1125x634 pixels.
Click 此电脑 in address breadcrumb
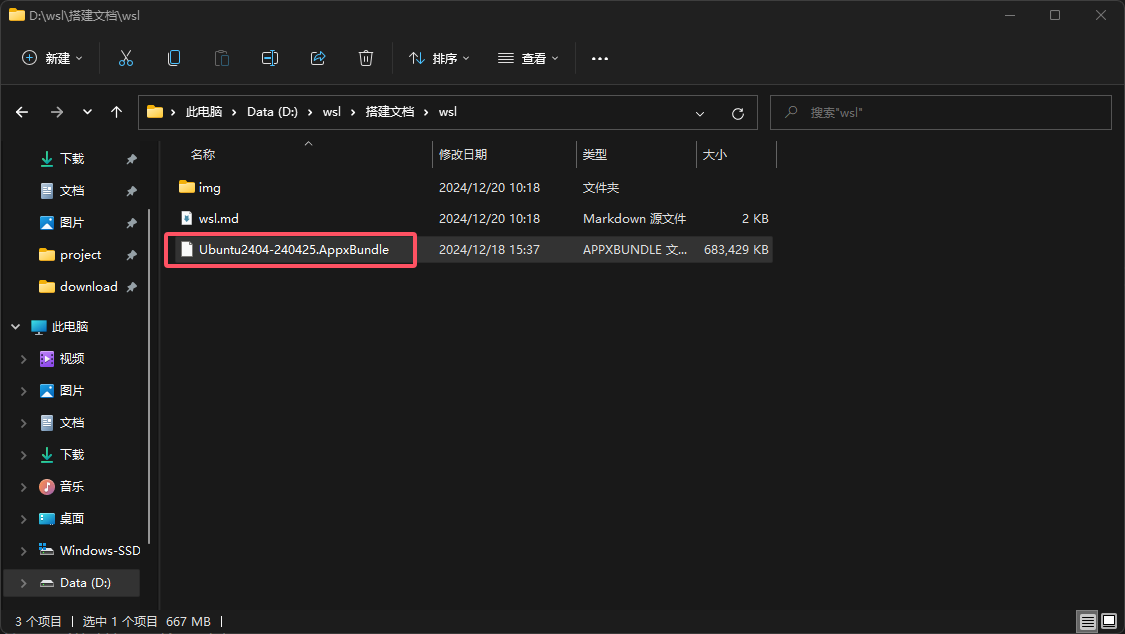click(204, 112)
